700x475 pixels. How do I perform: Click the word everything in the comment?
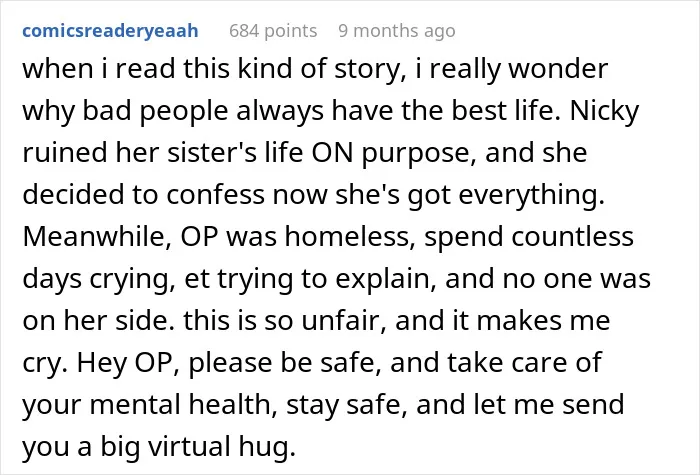click(x=532, y=196)
